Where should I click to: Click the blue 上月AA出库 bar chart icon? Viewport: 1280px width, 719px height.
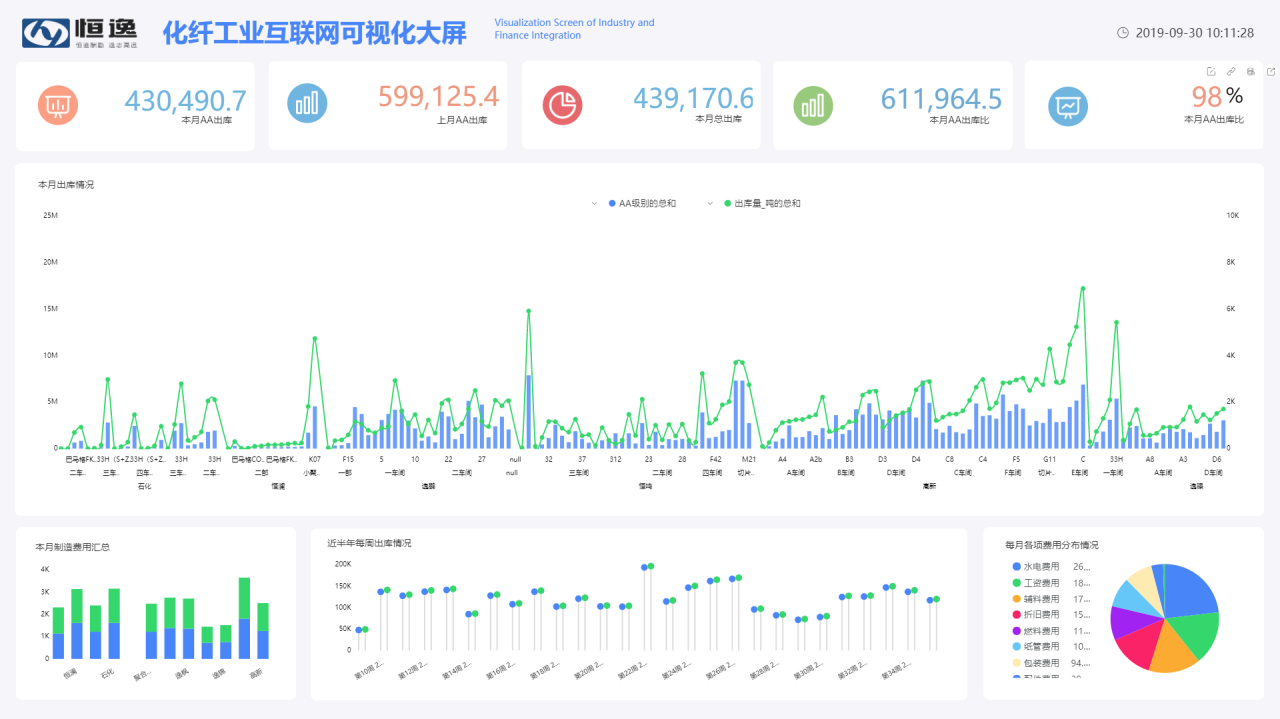click(x=307, y=104)
